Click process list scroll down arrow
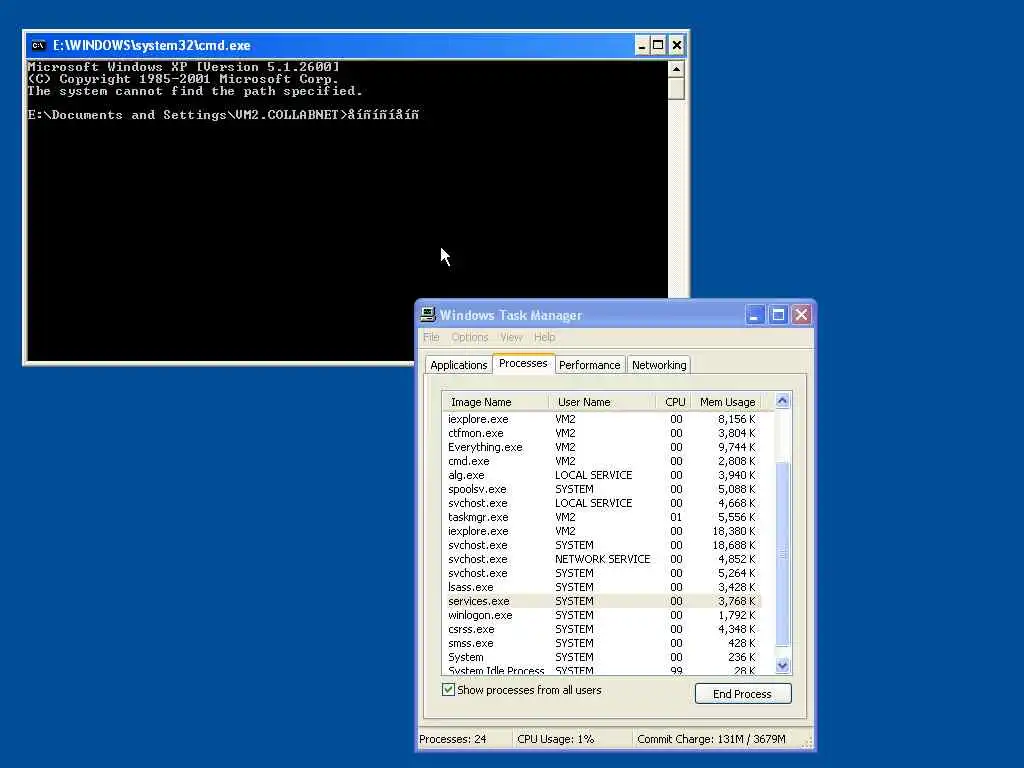 (x=782, y=665)
